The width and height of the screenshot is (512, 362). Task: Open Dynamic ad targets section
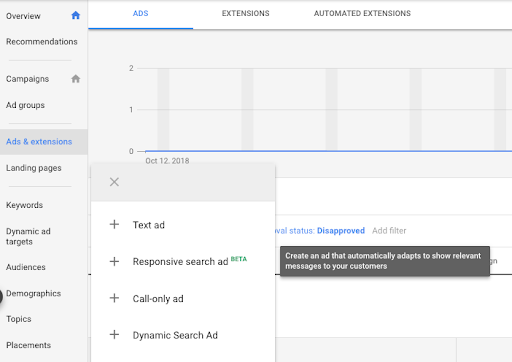(x=28, y=236)
